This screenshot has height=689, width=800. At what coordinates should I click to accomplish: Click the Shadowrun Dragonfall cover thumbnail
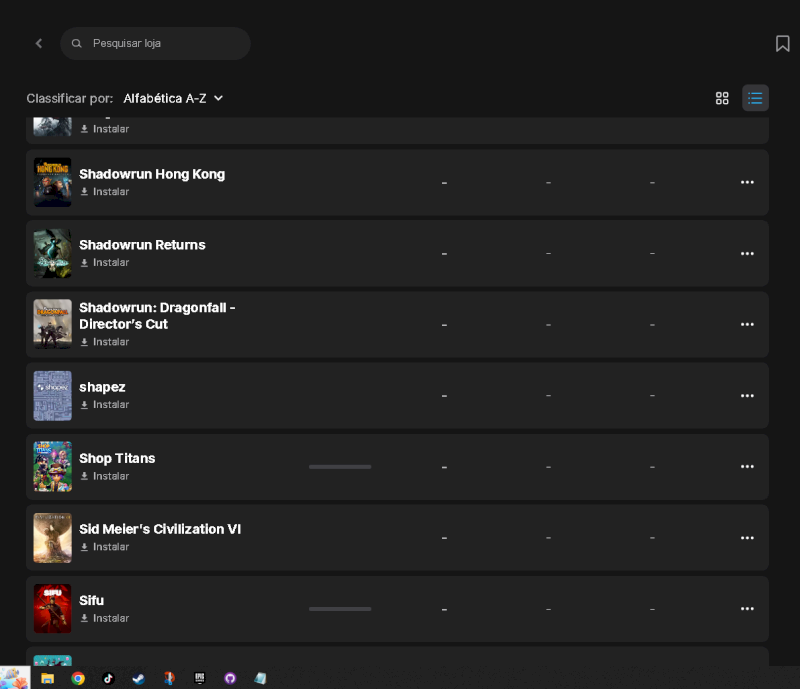(x=53, y=324)
